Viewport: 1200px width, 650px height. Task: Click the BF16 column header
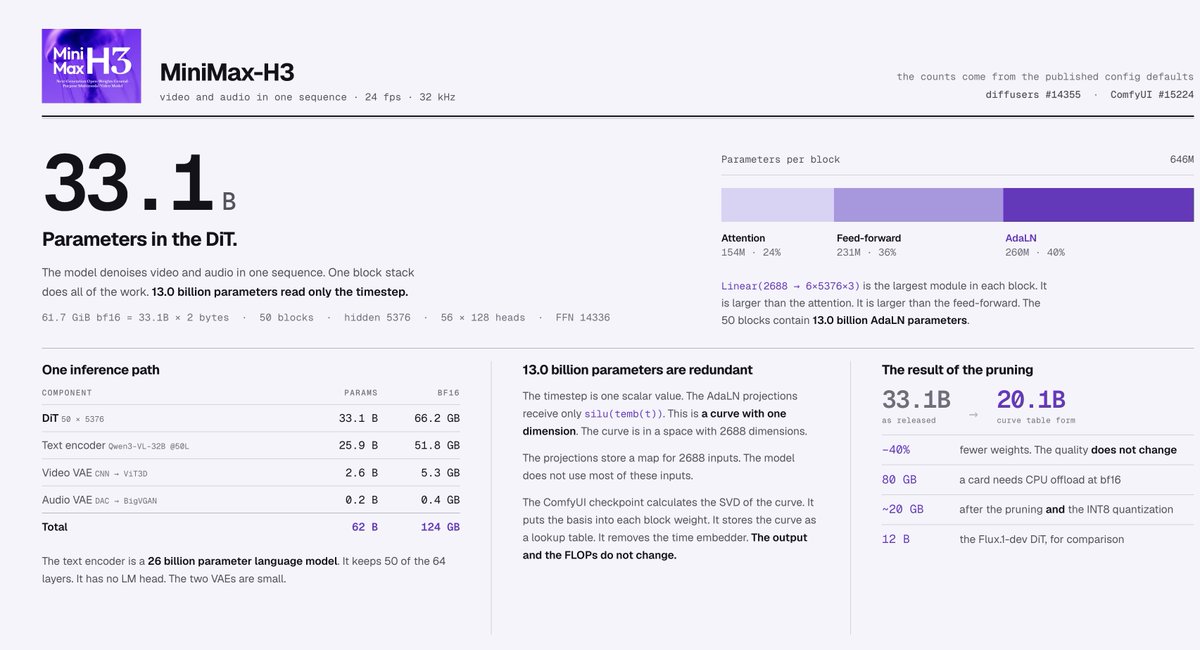[x=449, y=393]
